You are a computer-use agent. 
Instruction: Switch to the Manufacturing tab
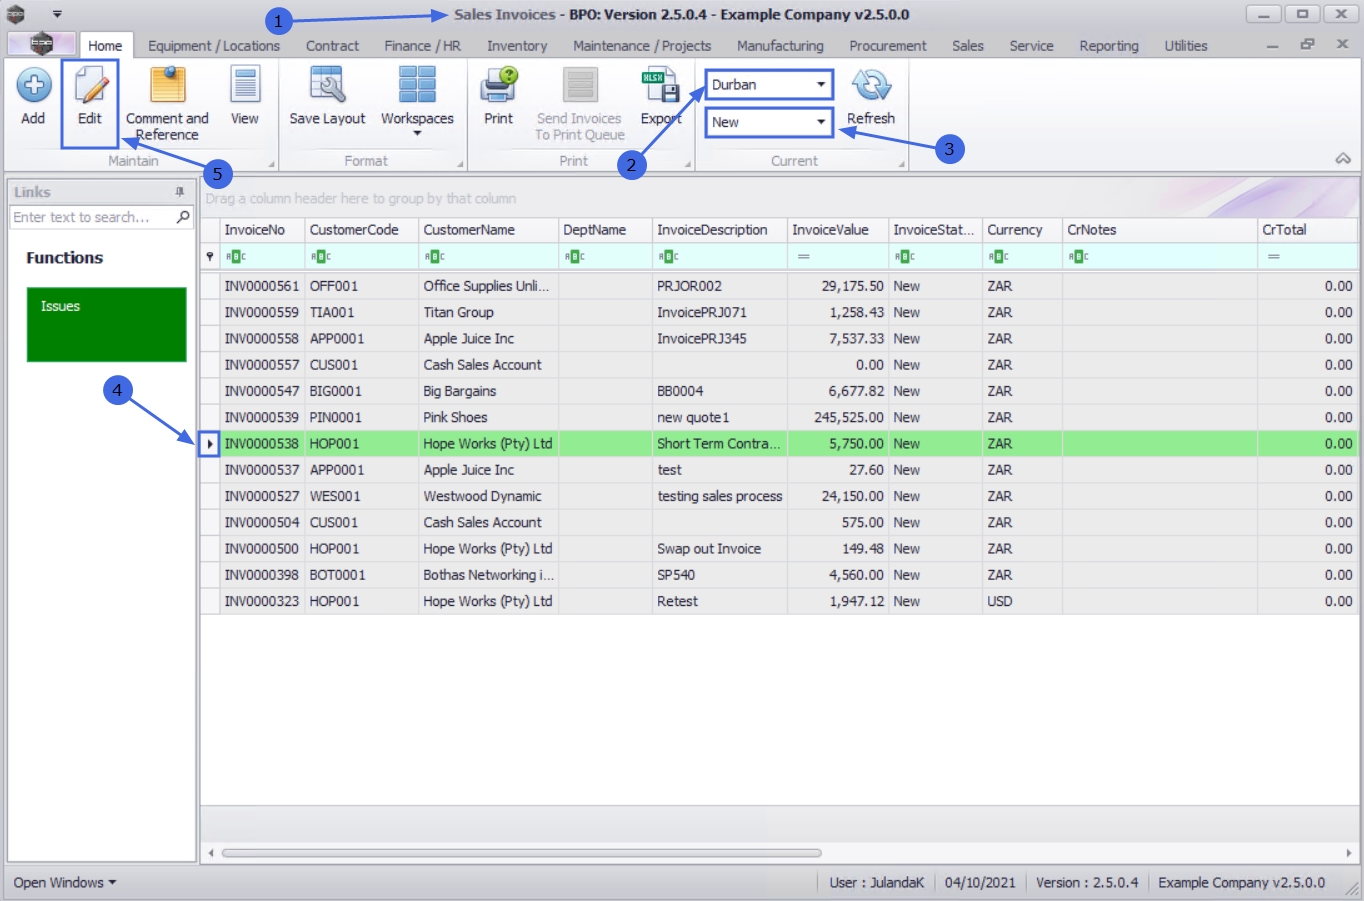click(x=780, y=46)
